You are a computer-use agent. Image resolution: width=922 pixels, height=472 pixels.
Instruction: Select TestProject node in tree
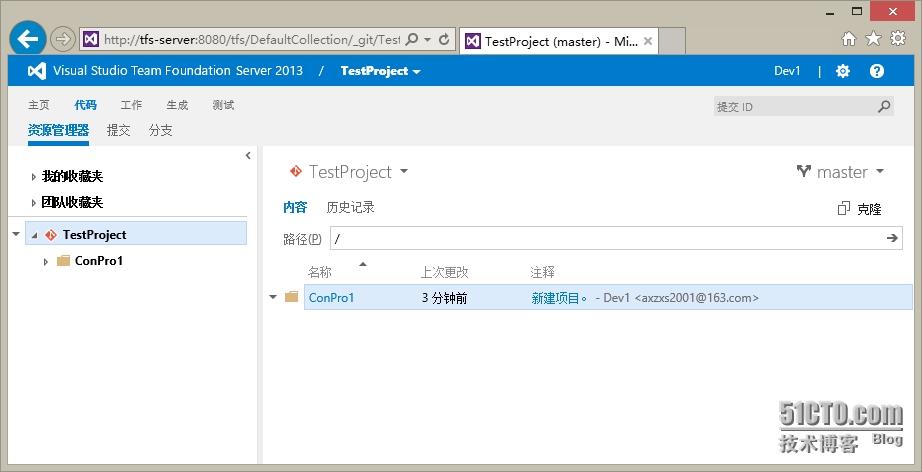pyautogui.click(x=95, y=235)
